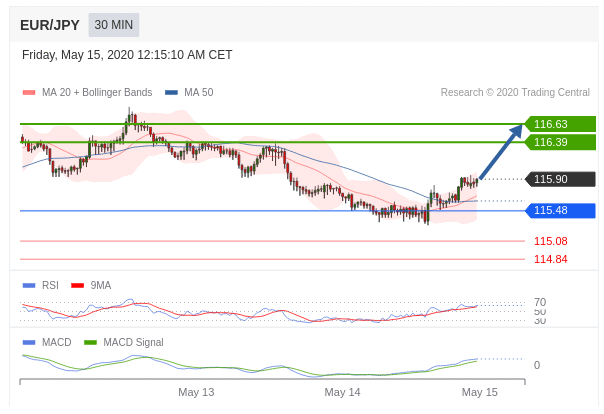
Task: Click the 114.84 red support value
Action: coord(550,259)
